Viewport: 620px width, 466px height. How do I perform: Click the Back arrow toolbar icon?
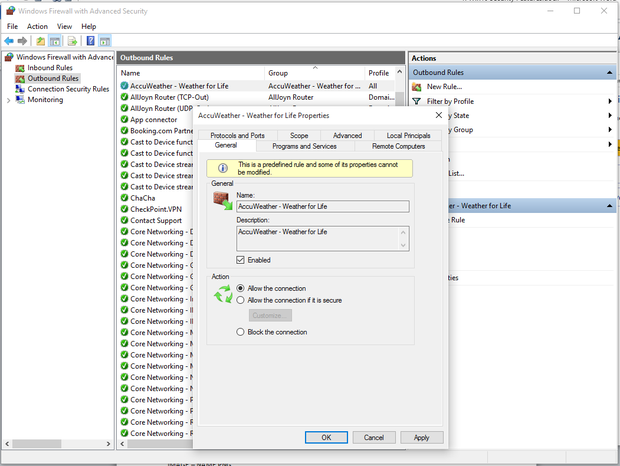9,41
